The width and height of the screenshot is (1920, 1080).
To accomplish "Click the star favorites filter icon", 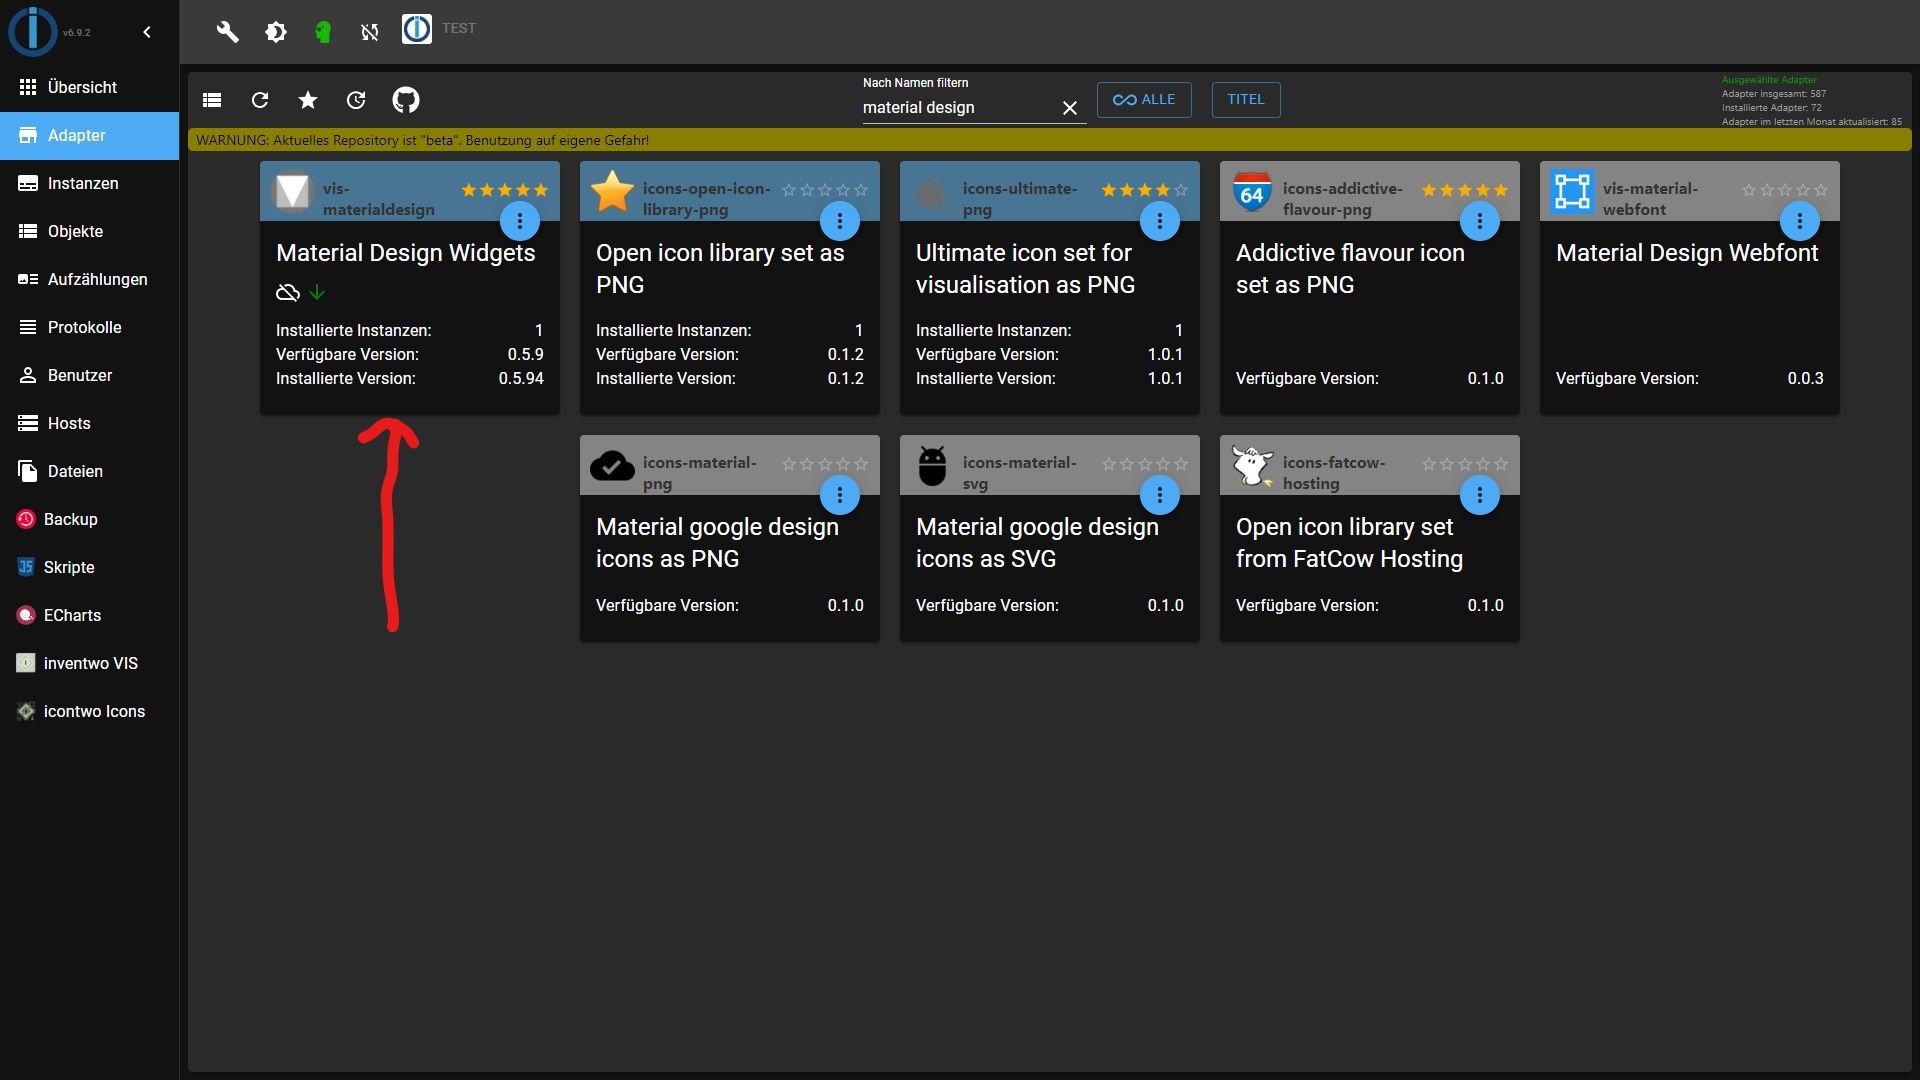I will [308, 100].
